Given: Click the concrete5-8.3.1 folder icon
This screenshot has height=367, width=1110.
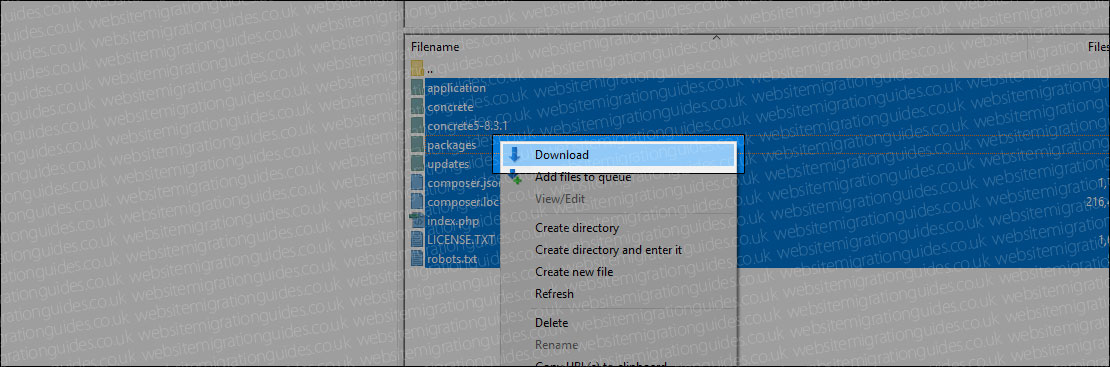Looking at the screenshot, I should tap(417, 126).
